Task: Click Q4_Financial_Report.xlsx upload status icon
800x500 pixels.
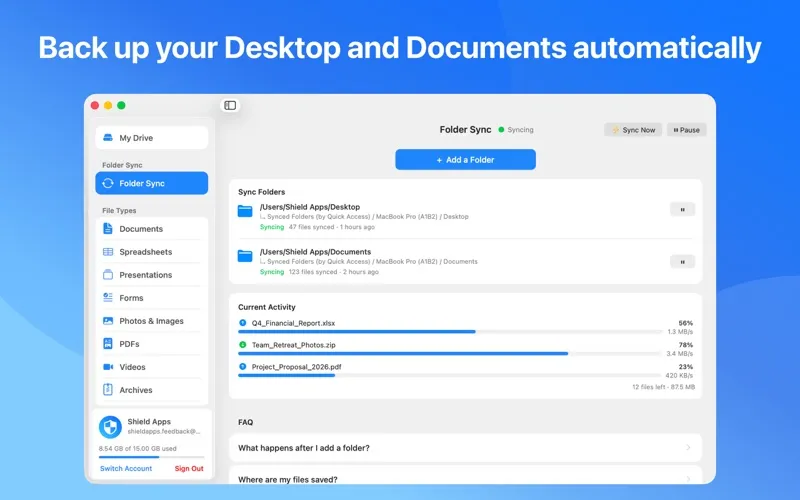Action: click(243, 323)
